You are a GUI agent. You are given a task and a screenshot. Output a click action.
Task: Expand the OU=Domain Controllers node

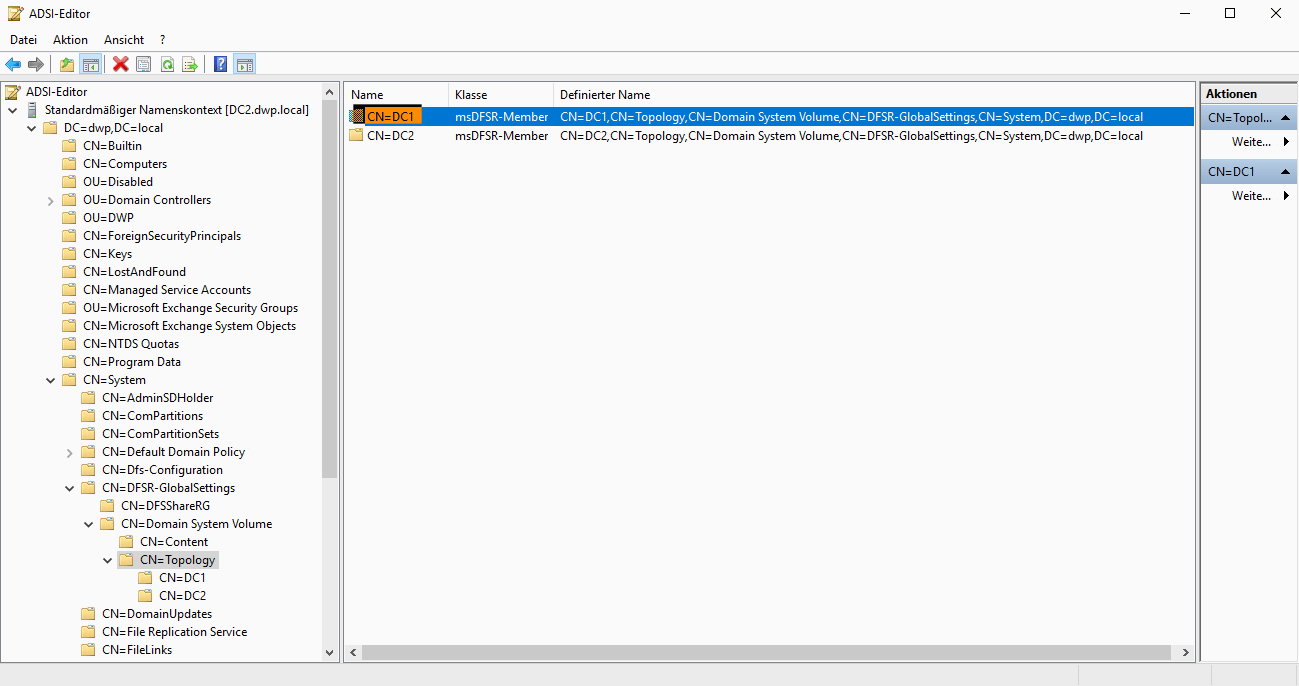pos(50,200)
